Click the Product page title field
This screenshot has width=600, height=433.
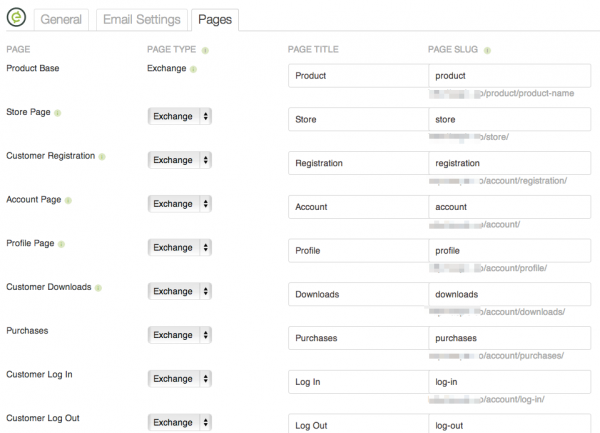[x=359, y=76]
